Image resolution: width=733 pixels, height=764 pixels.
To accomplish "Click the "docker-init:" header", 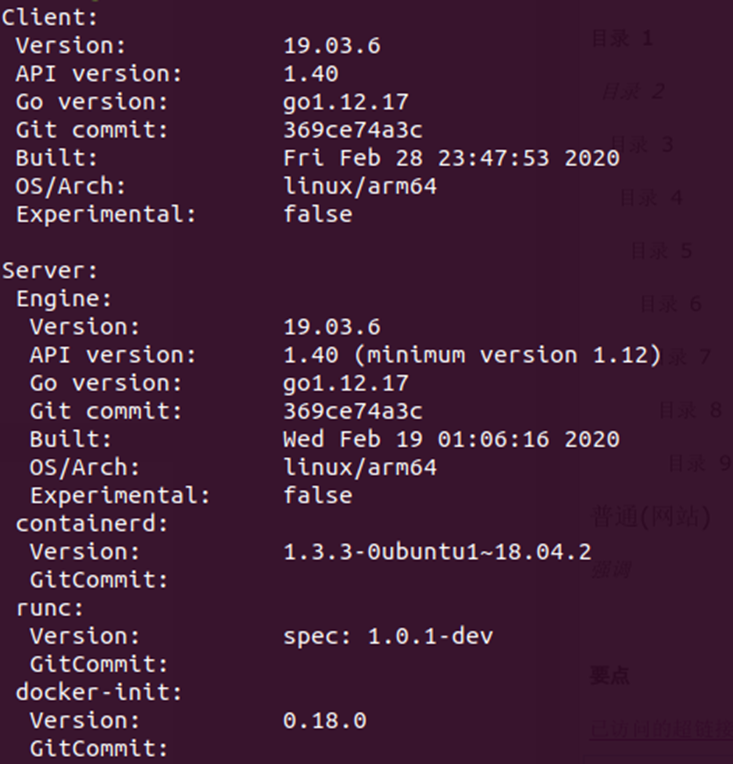I will coord(99,693).
